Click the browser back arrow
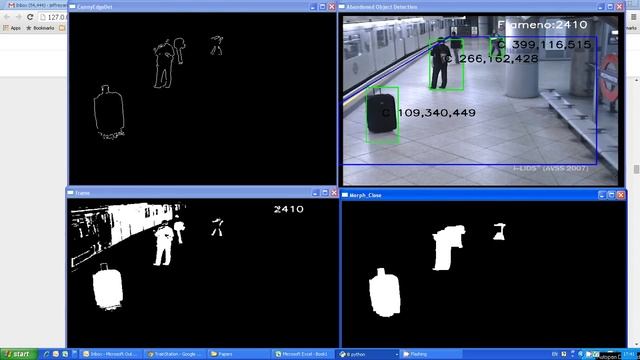This screenshot has height=360, width=640. point(7,17)
